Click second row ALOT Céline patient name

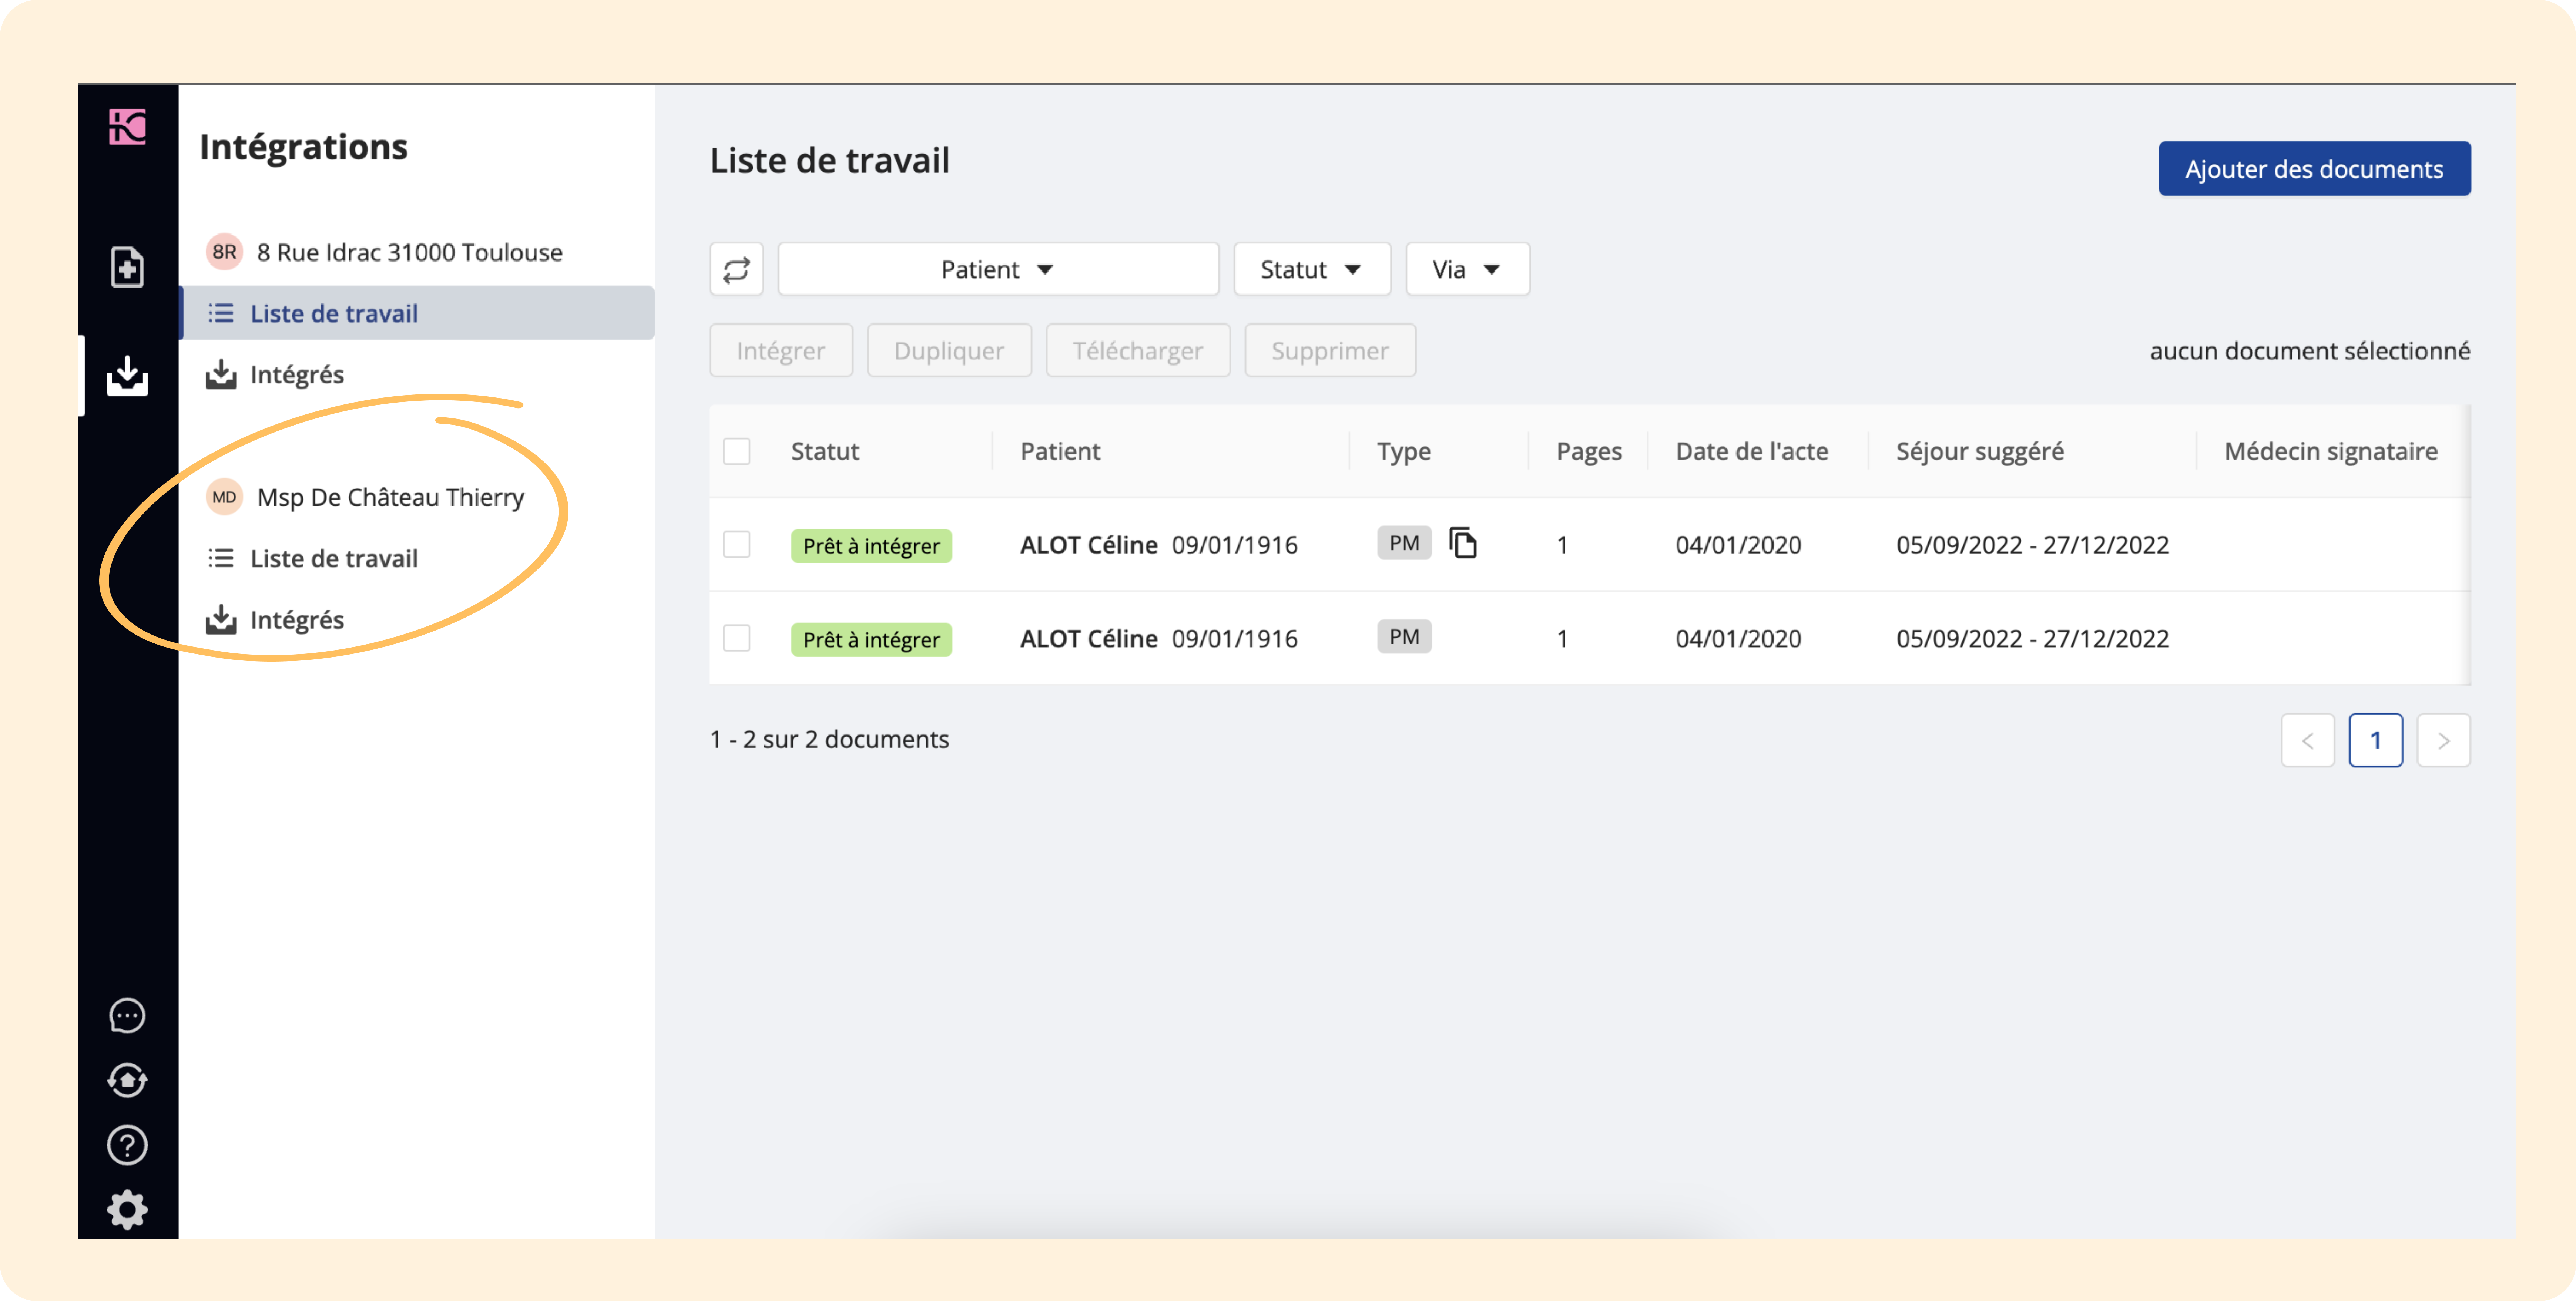click(x=1088, y=638)
